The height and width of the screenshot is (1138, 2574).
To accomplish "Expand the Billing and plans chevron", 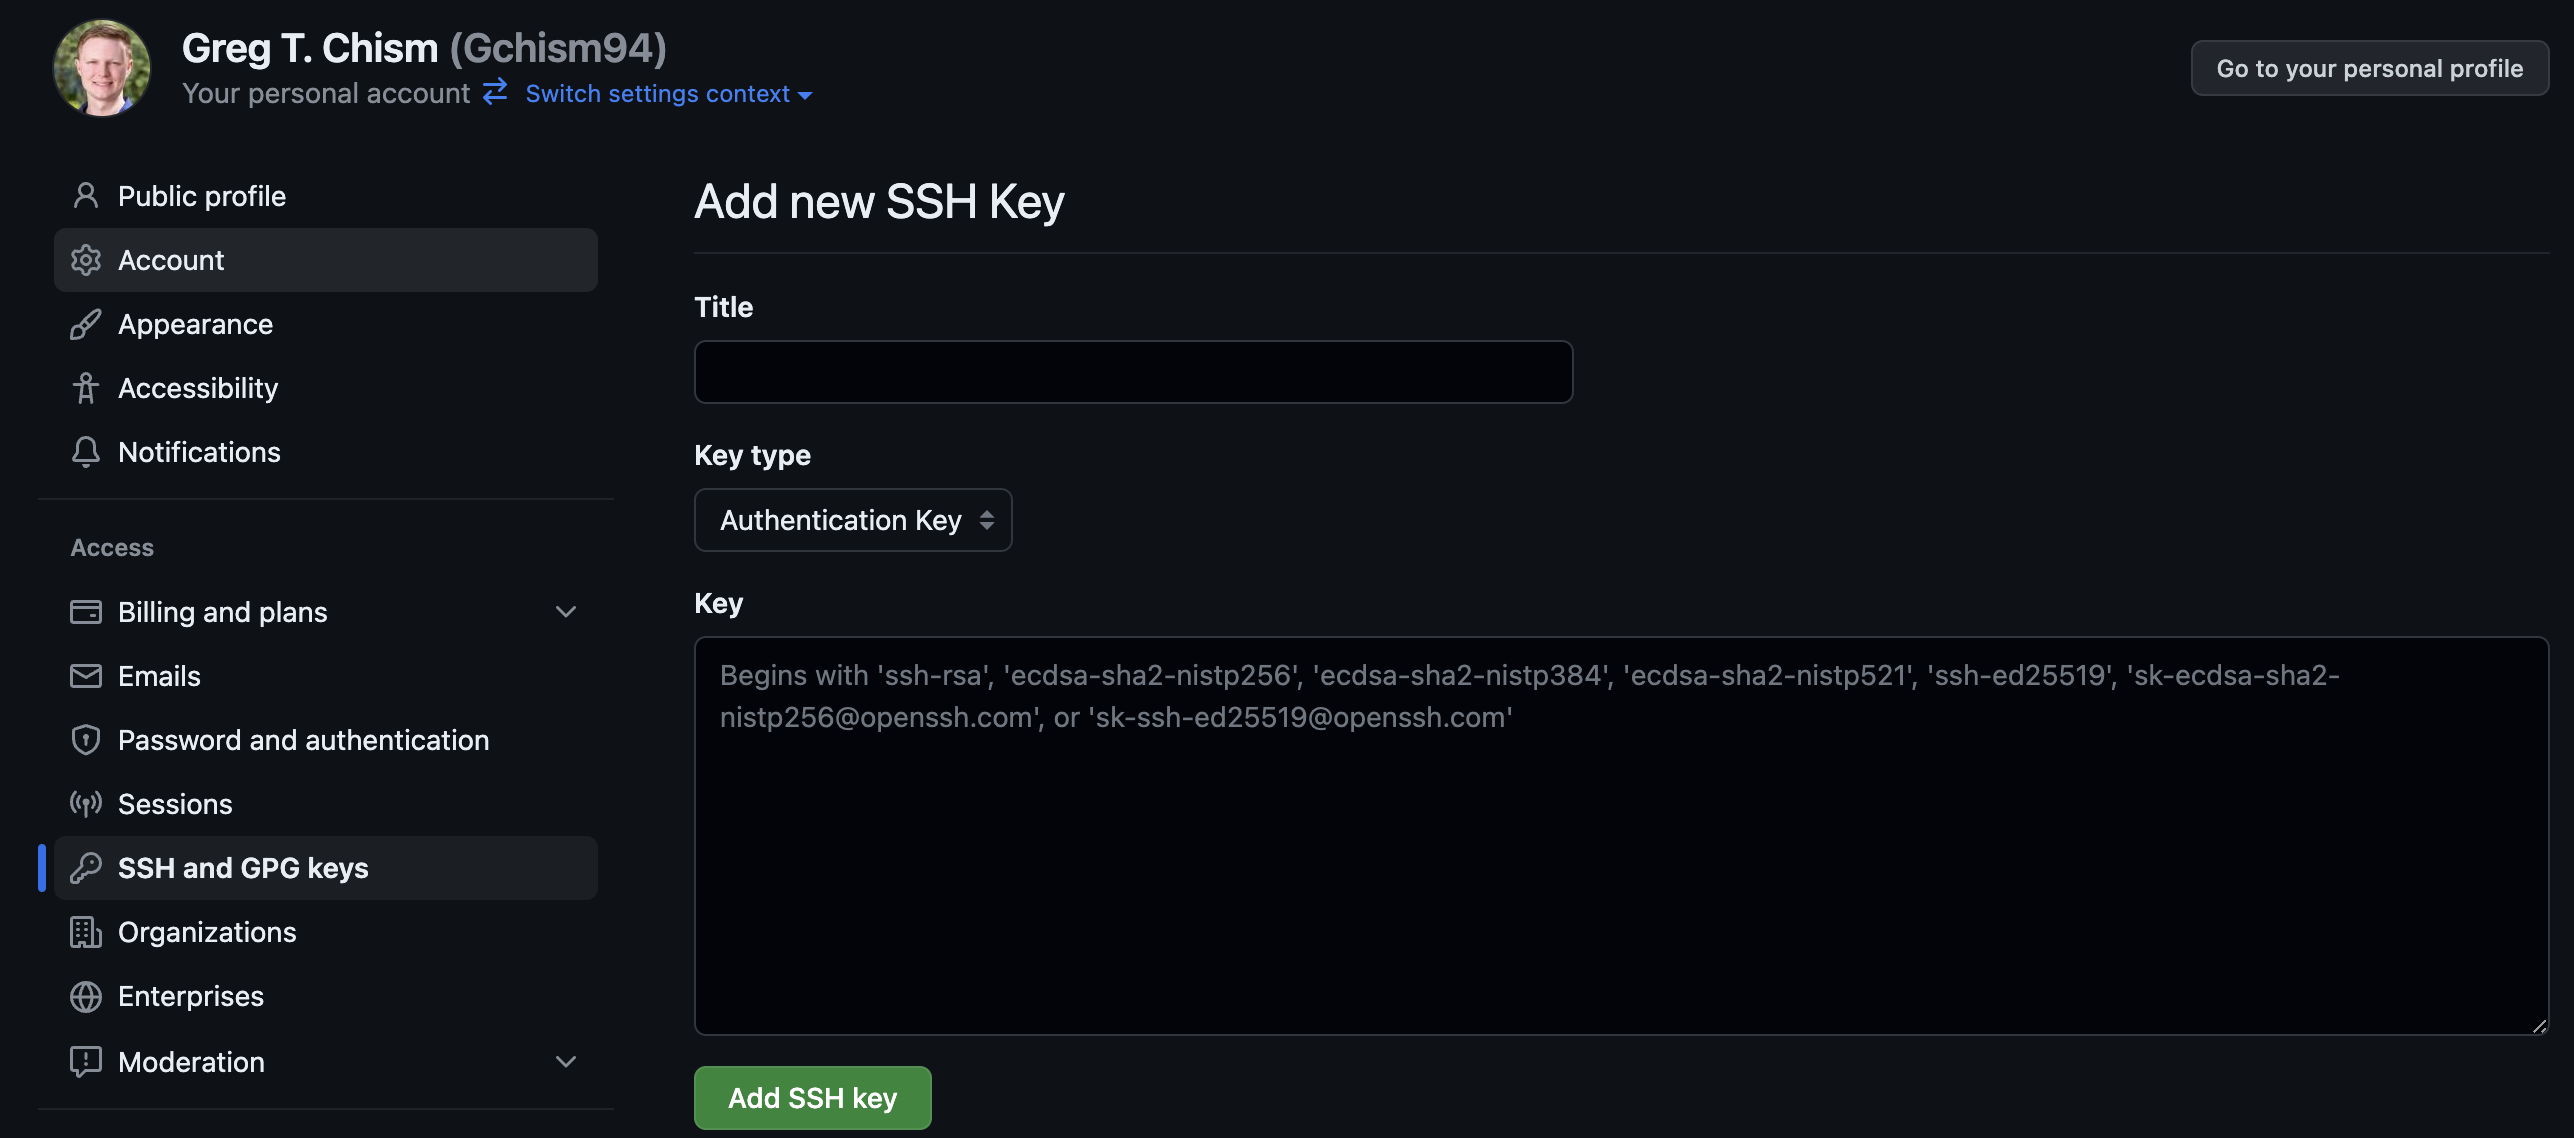I will click(x=566, y=612).
